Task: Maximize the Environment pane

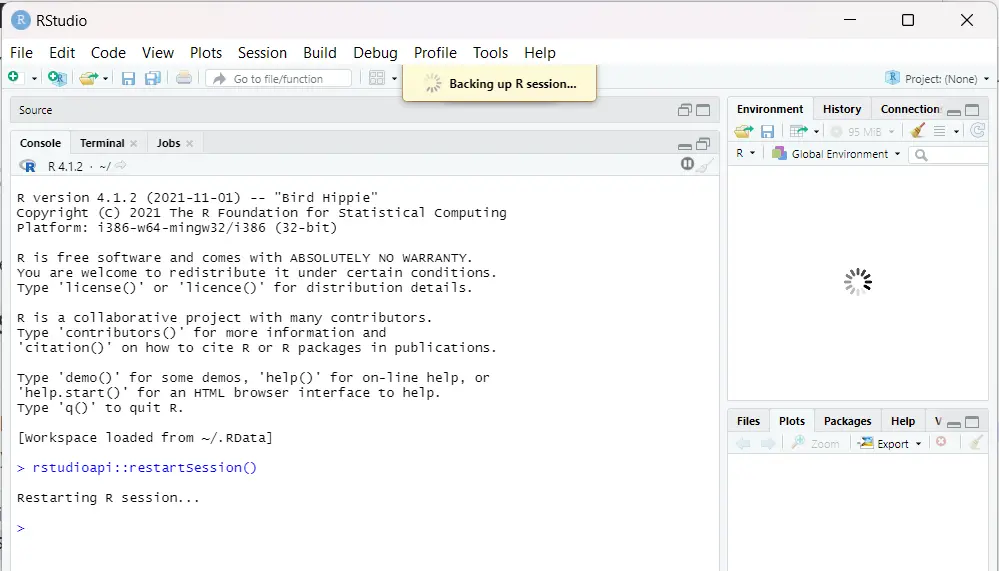Action: [972, 110]
